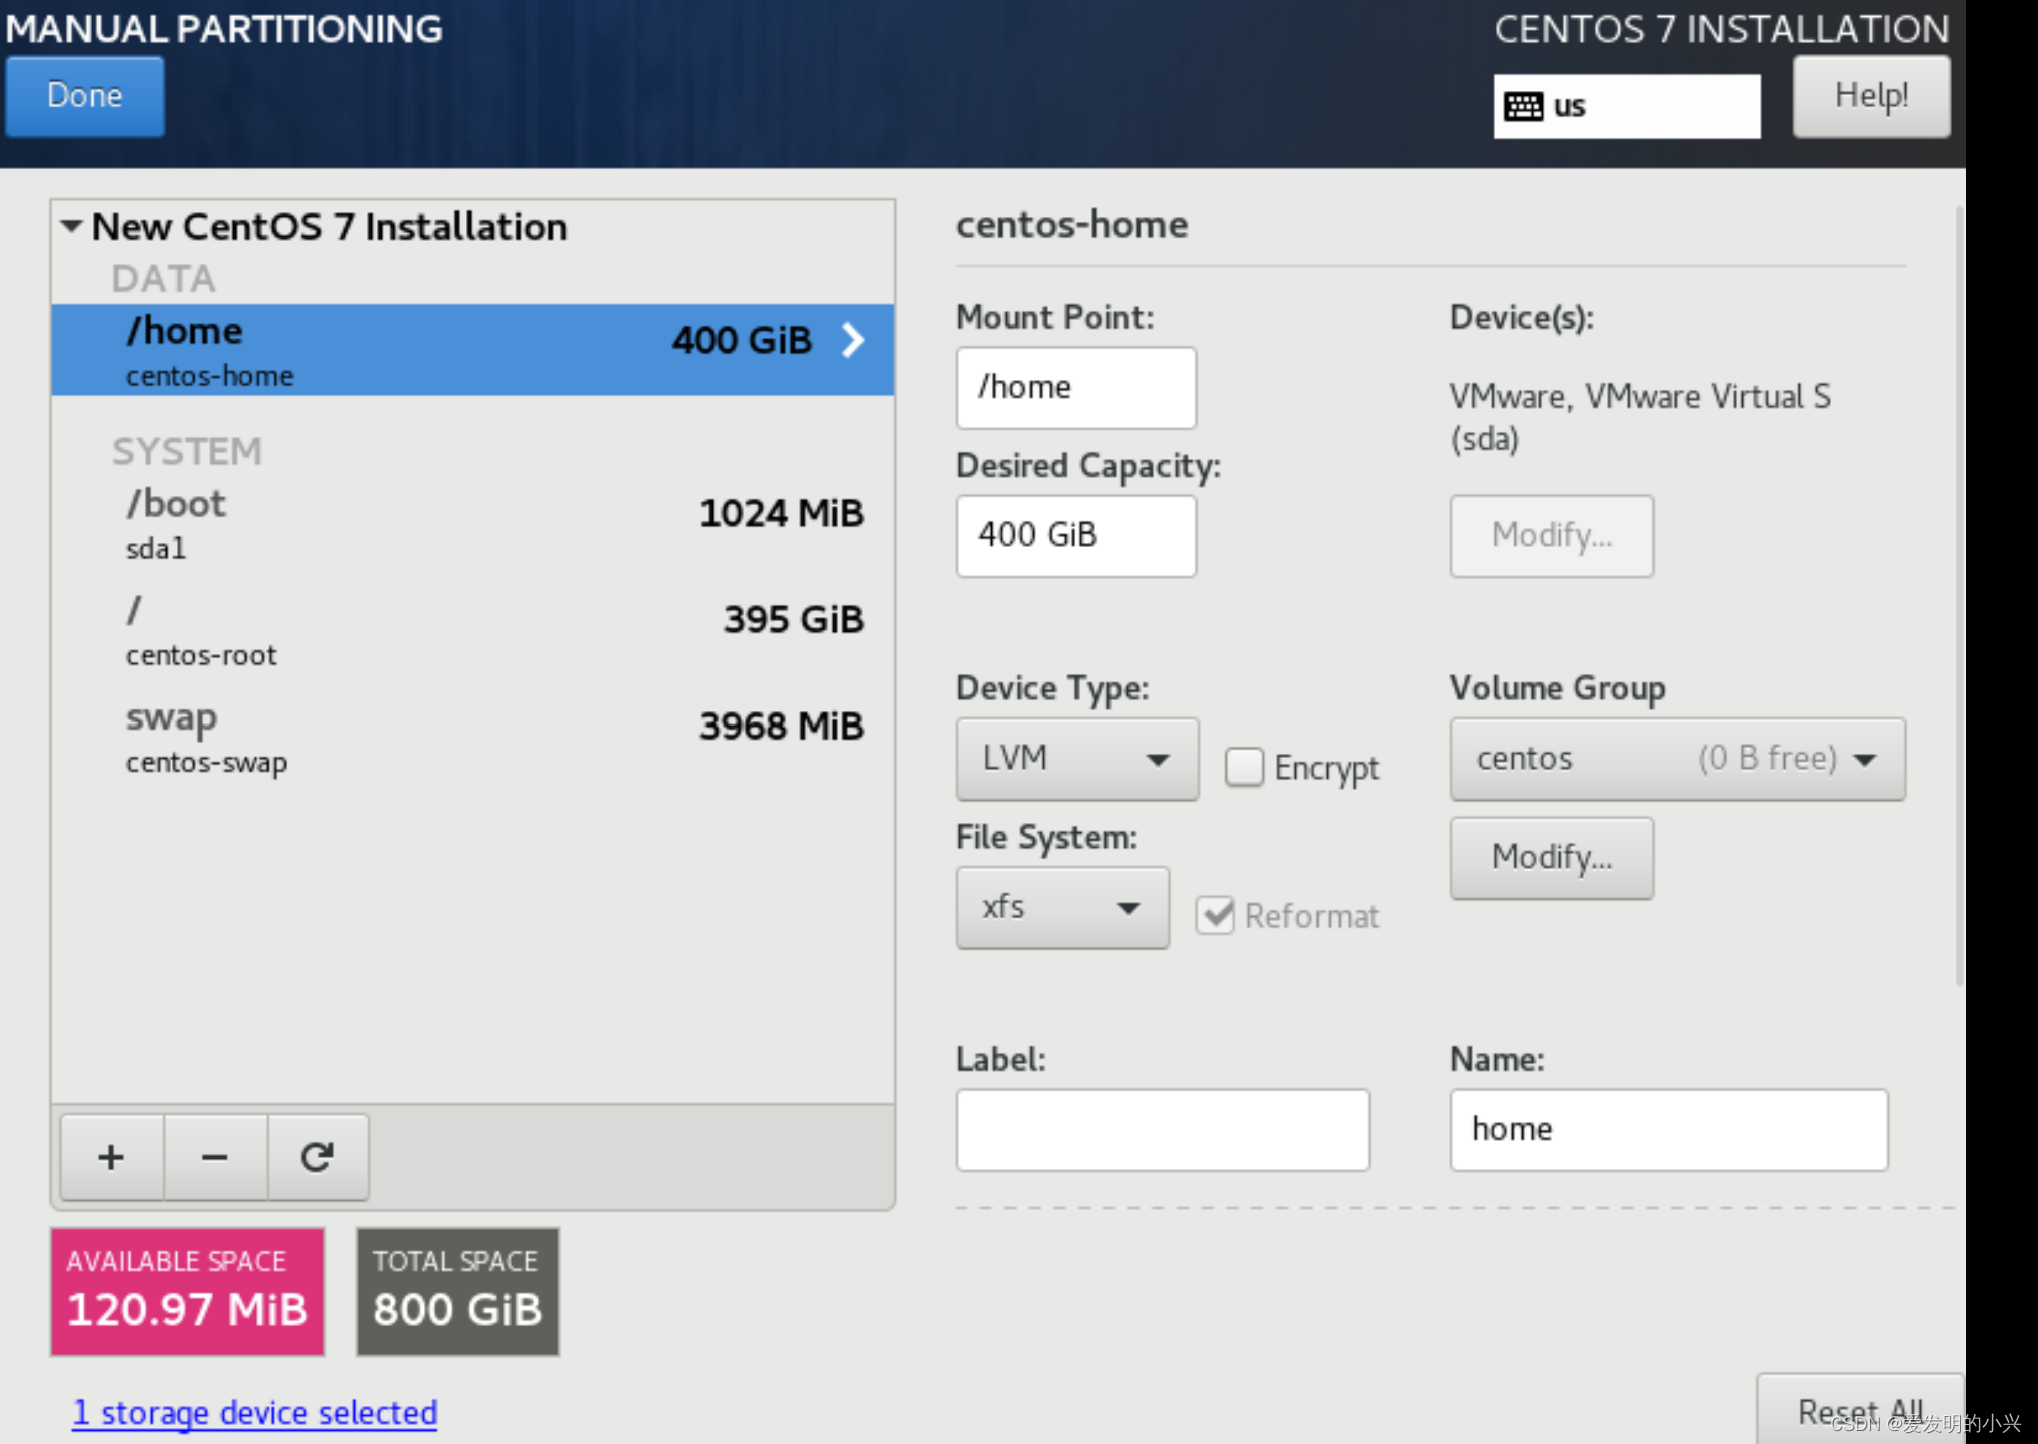Click the TOTAL SPACE 800 GiB indicator

tap(458, 1291)
